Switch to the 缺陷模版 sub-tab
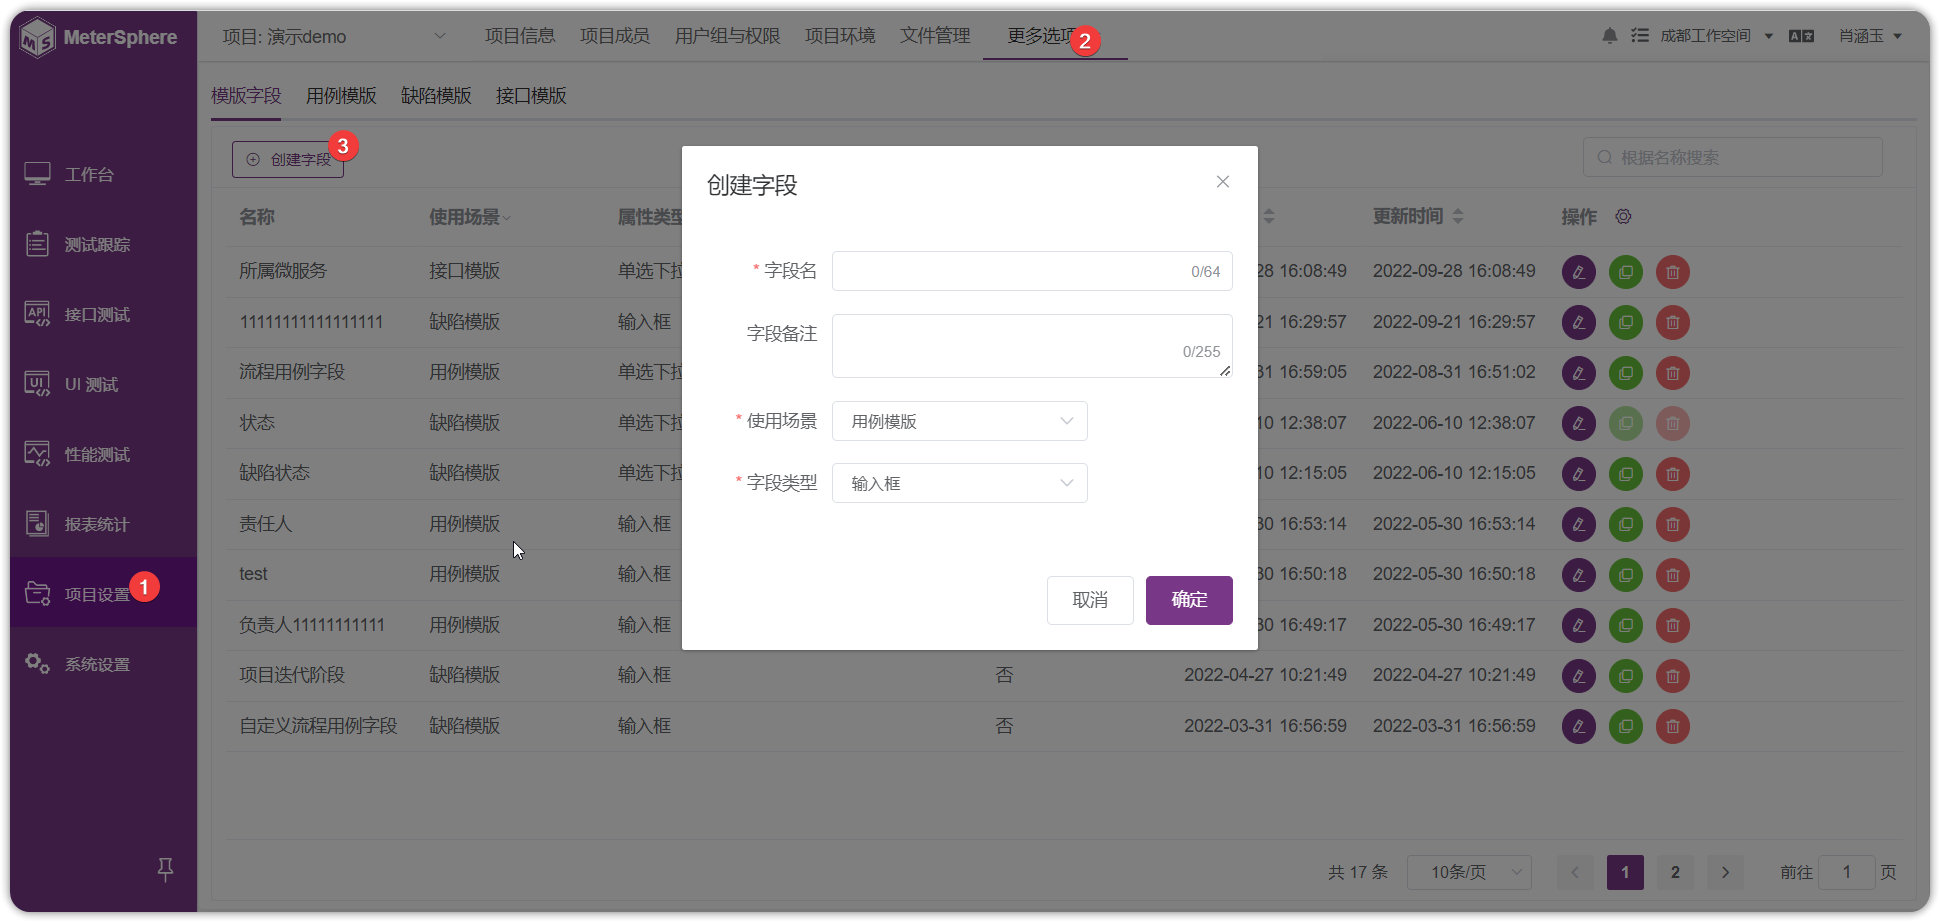1940x922 pixels. click(x=436, y=96)
